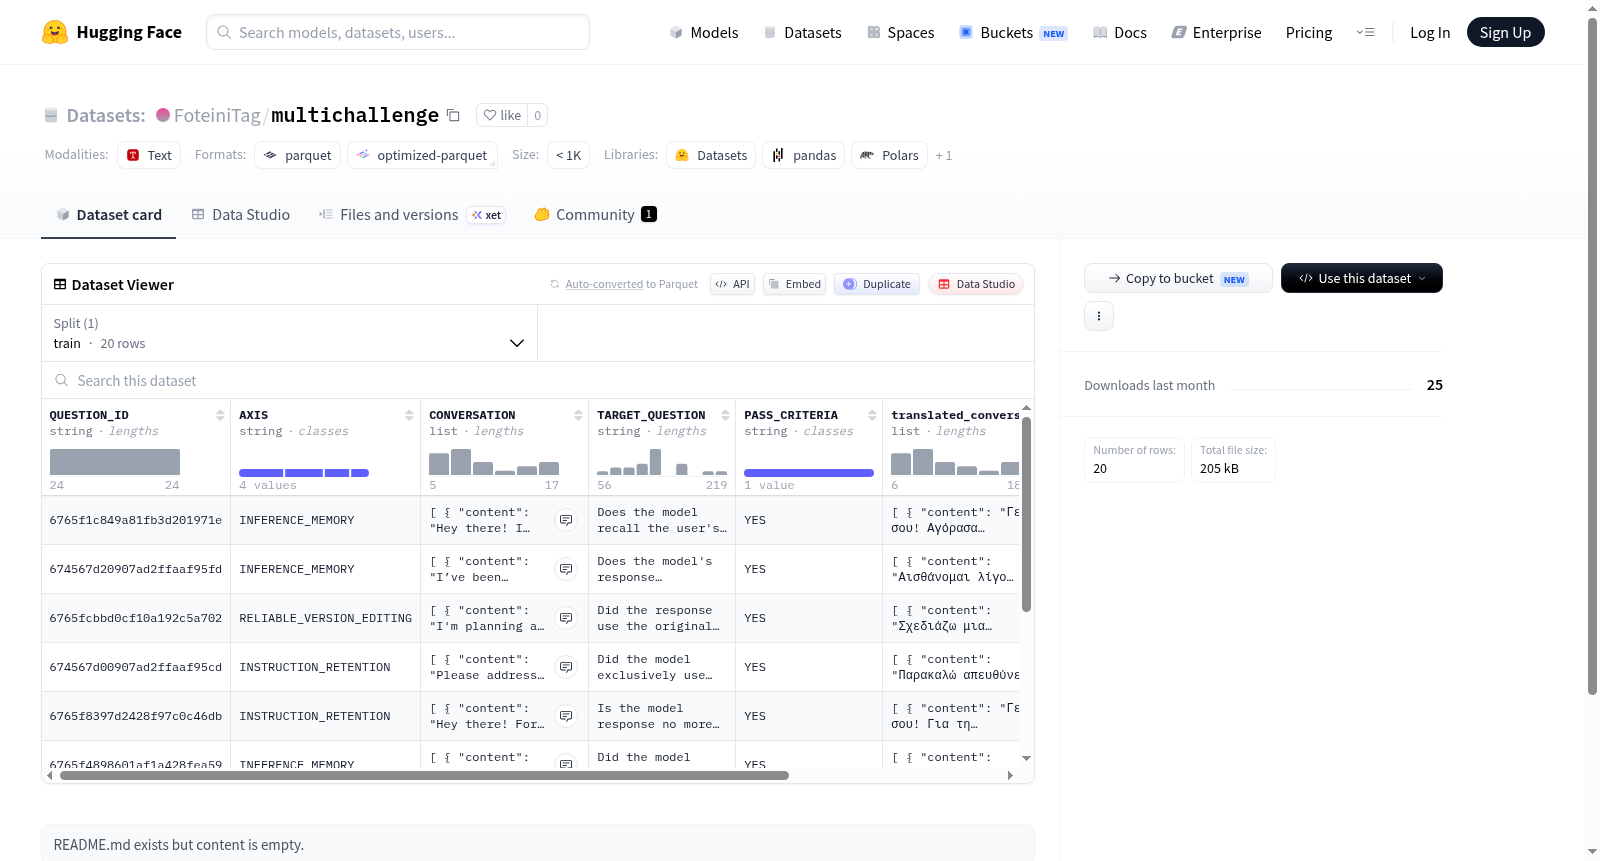Viewport: 1600px width, 861px height.
Task: Sort by the PASS_CRITERIA column
Action: point(872,415)
